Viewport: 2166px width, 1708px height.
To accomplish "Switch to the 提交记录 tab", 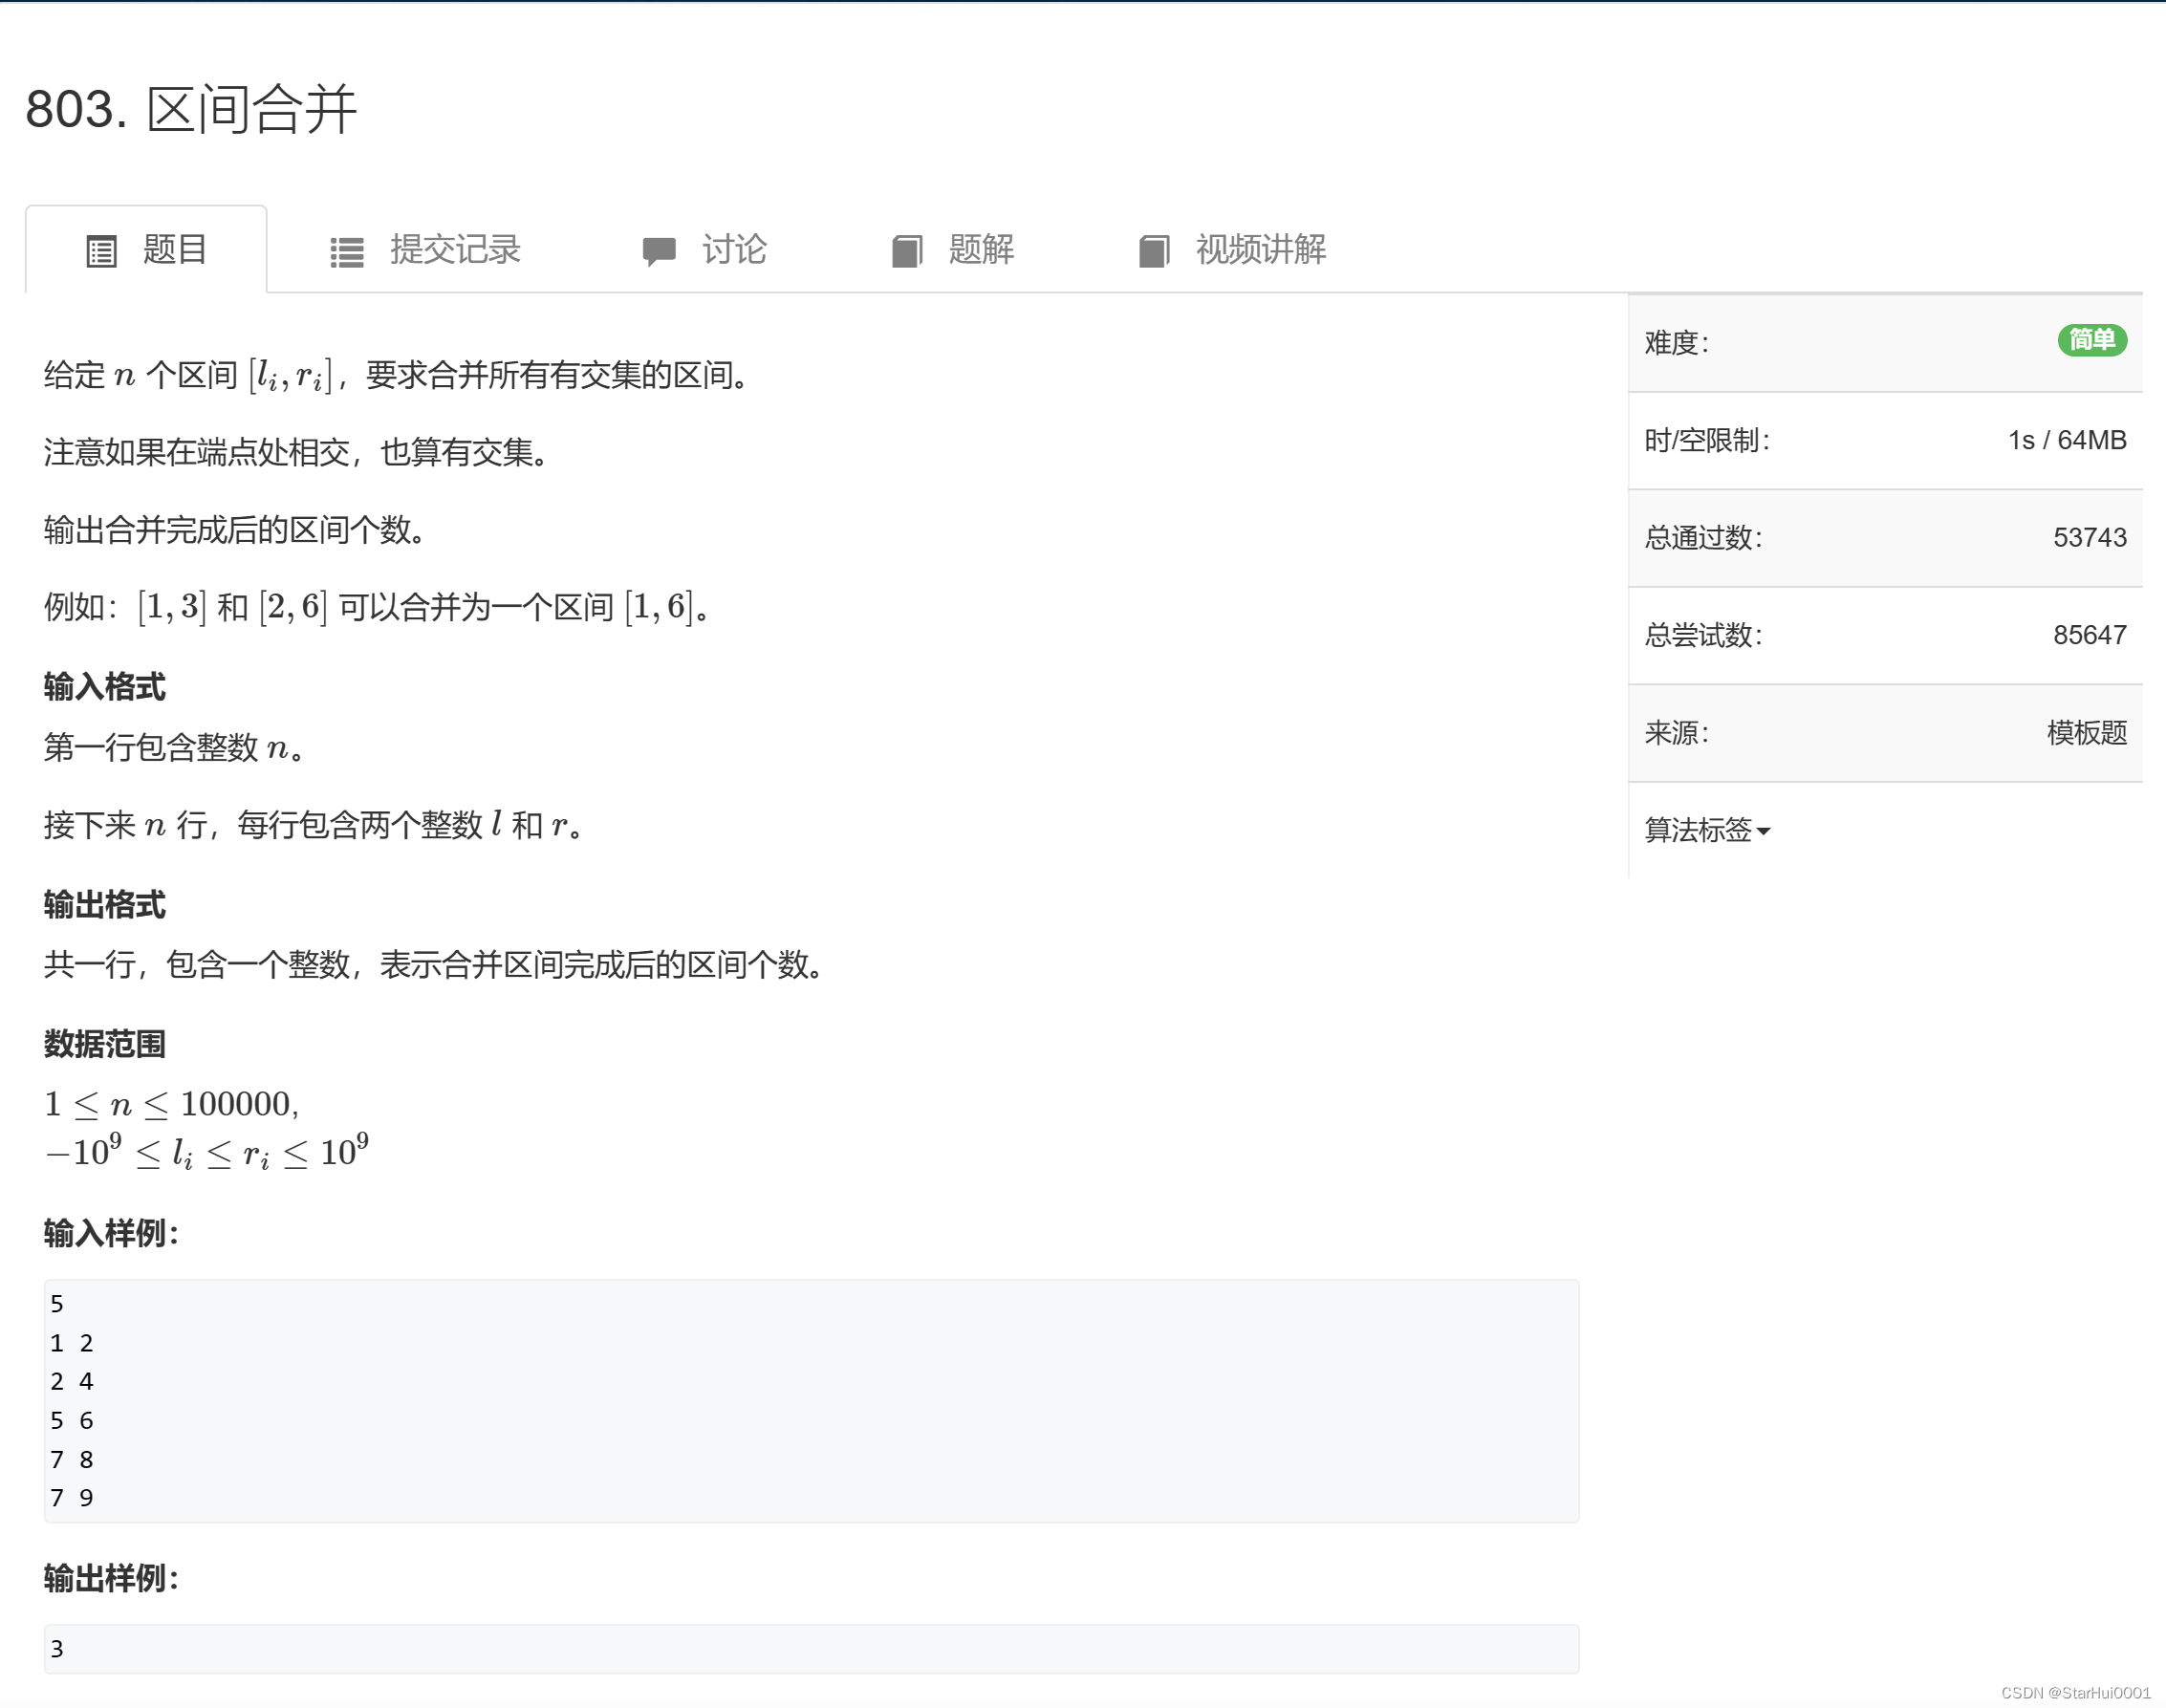I will pyautogui.click(x=454, y=250).
